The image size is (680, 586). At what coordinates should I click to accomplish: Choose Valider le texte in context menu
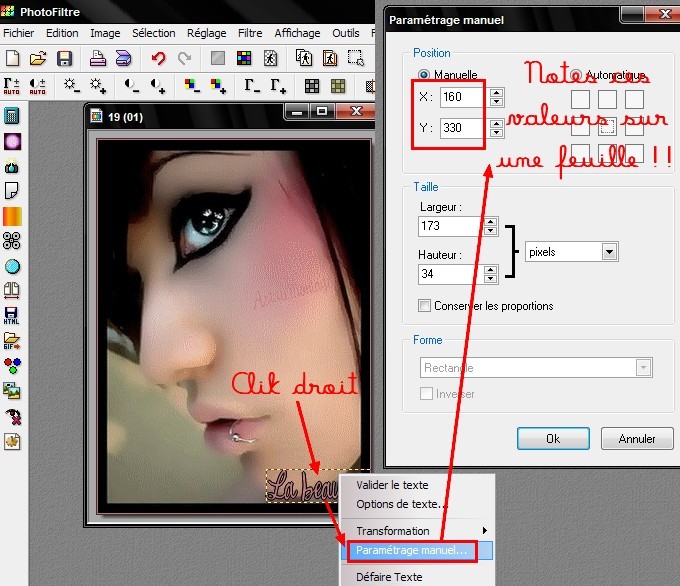[x=392, y=485]
